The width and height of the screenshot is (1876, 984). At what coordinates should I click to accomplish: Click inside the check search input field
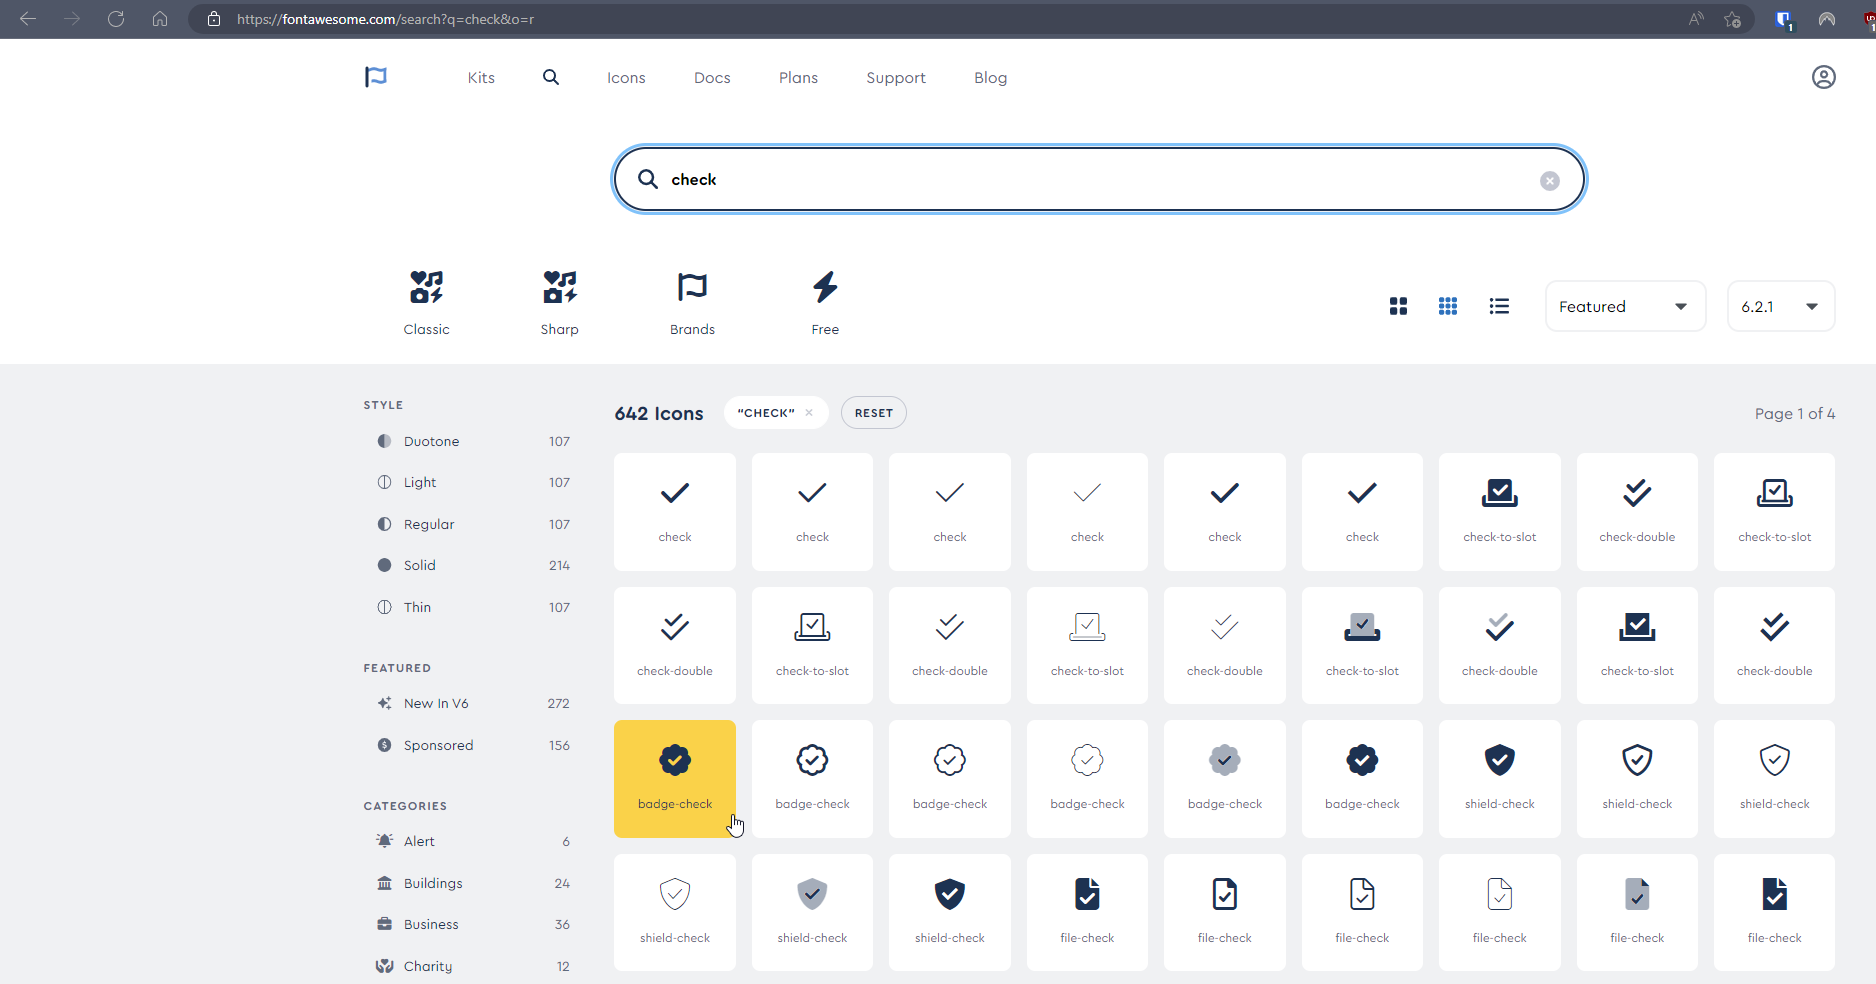(1100, 180)
